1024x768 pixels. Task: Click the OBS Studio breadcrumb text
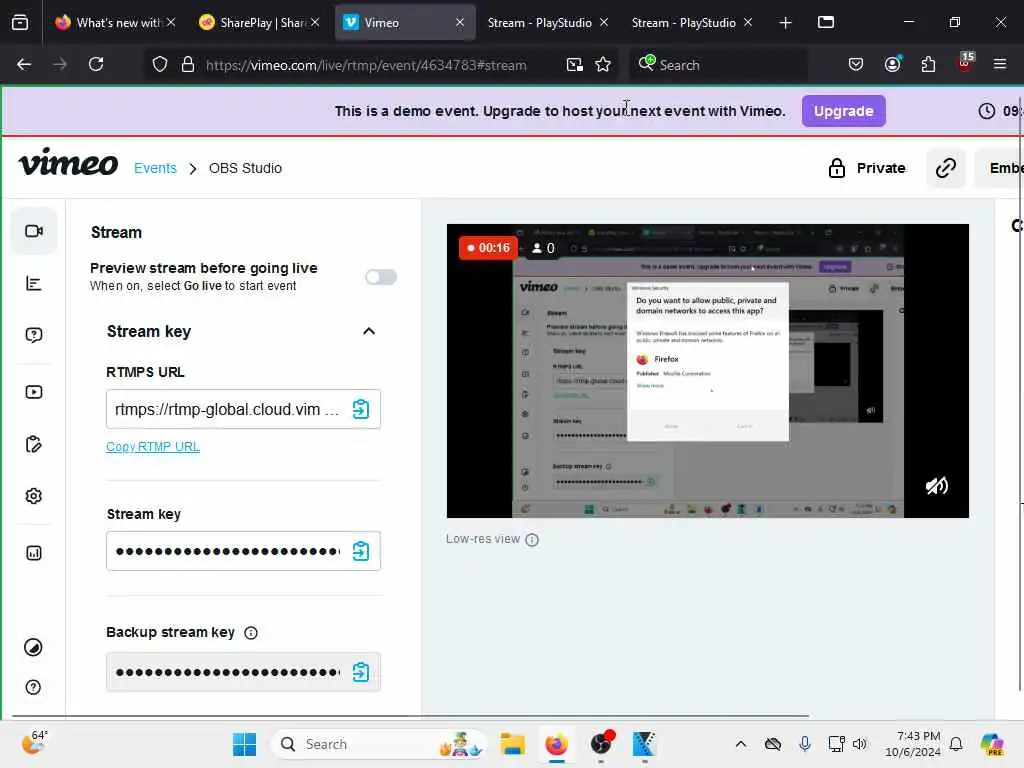pyautogui.click(x=246, y=168)
